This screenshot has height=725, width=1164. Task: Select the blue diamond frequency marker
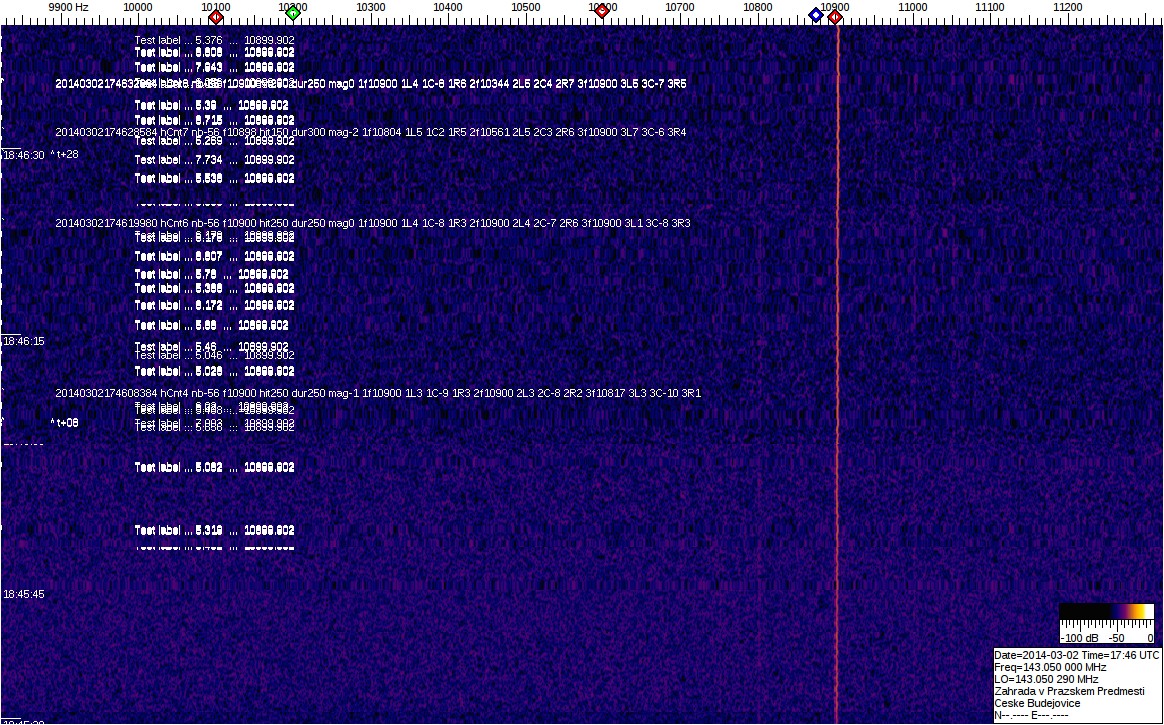pyautogui.click(x=816, y=15)
